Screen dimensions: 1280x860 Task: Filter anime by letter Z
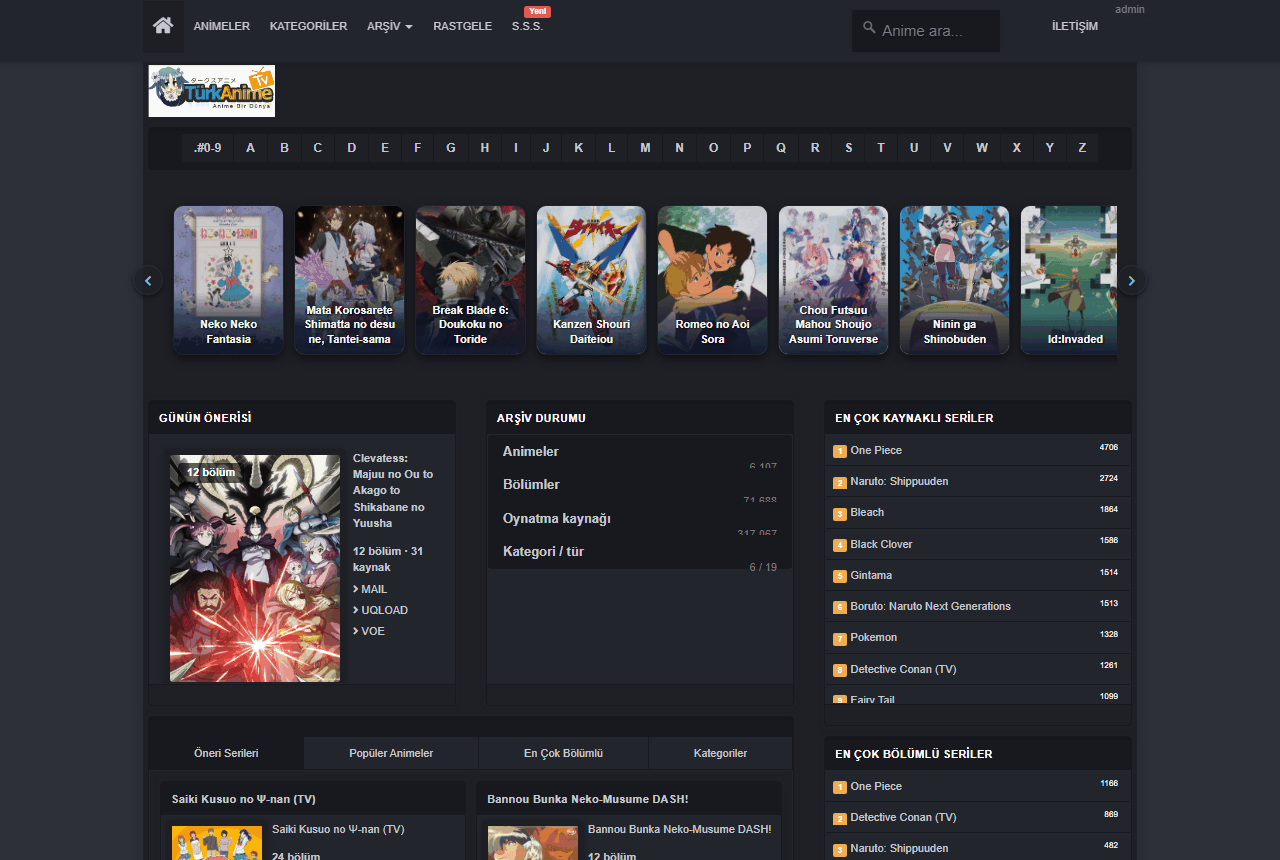point(1082,148)
